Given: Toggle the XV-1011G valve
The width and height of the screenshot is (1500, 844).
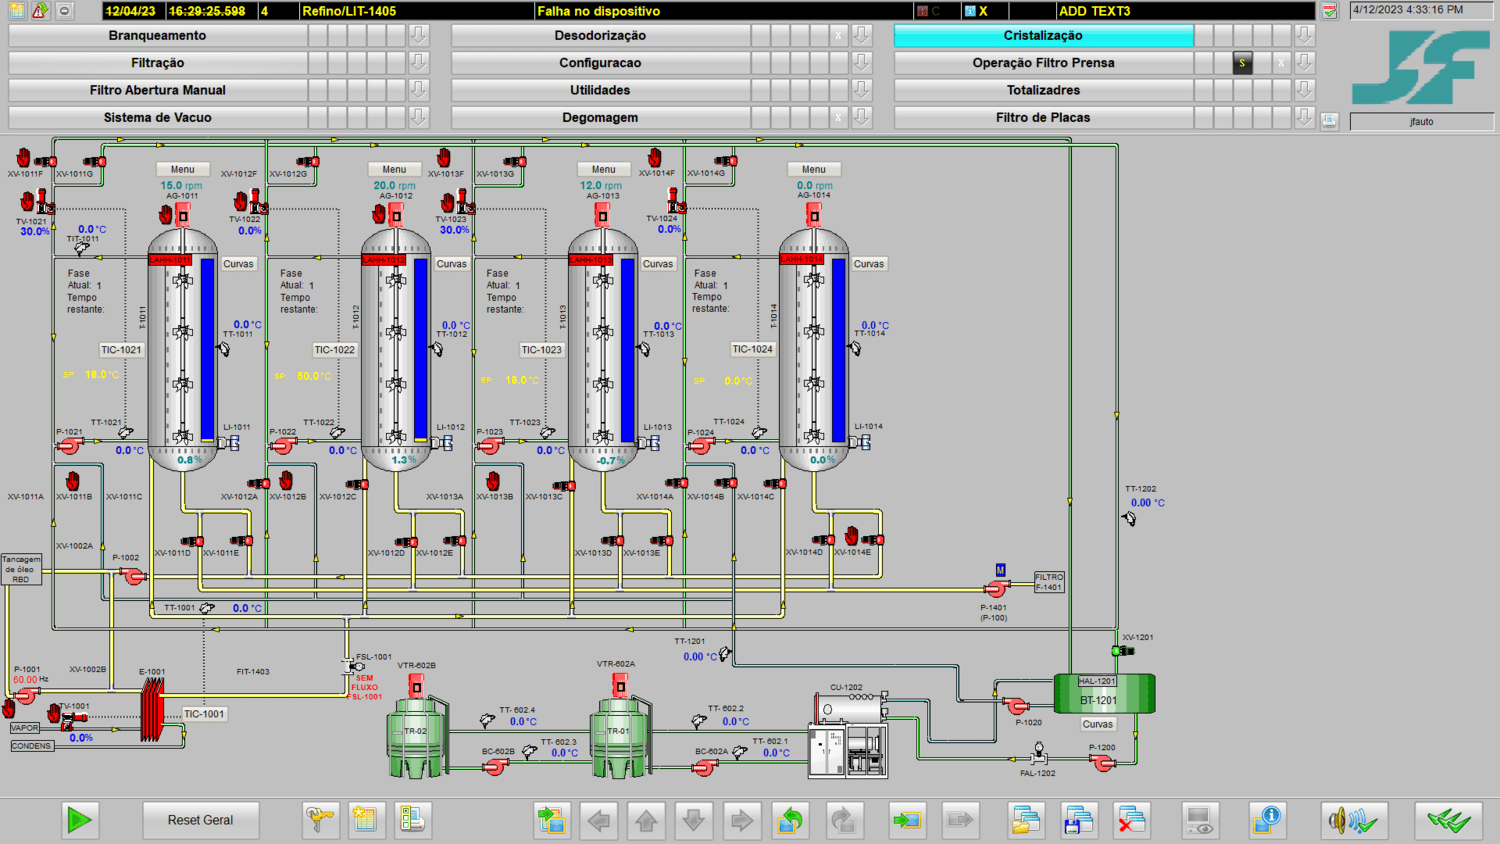Looking at the screenshot, I should pos(94,161).
